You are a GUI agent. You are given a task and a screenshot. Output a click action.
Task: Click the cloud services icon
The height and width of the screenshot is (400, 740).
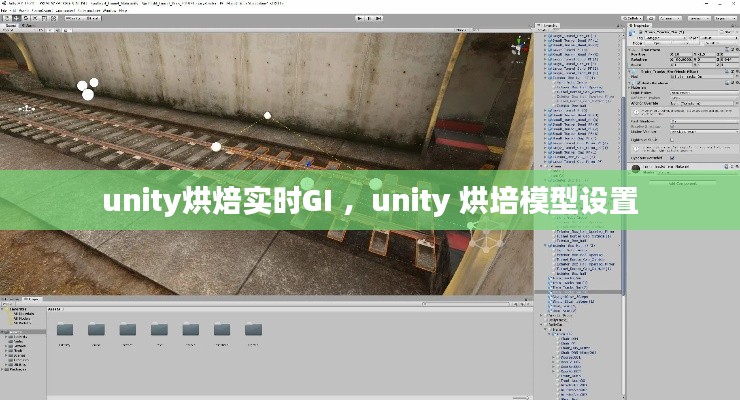[651, 18]
